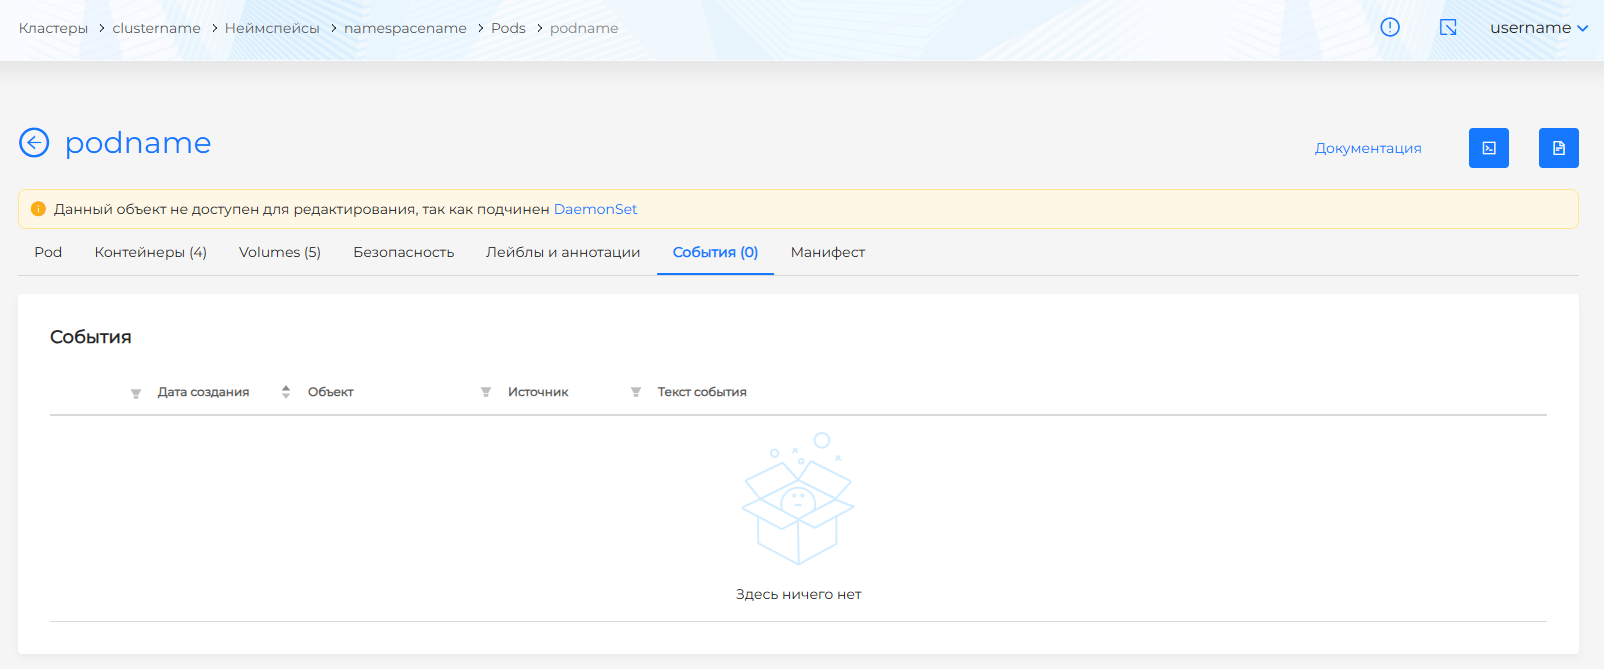Open the Лейблы и аннотации tab

[x=562, y=252]
